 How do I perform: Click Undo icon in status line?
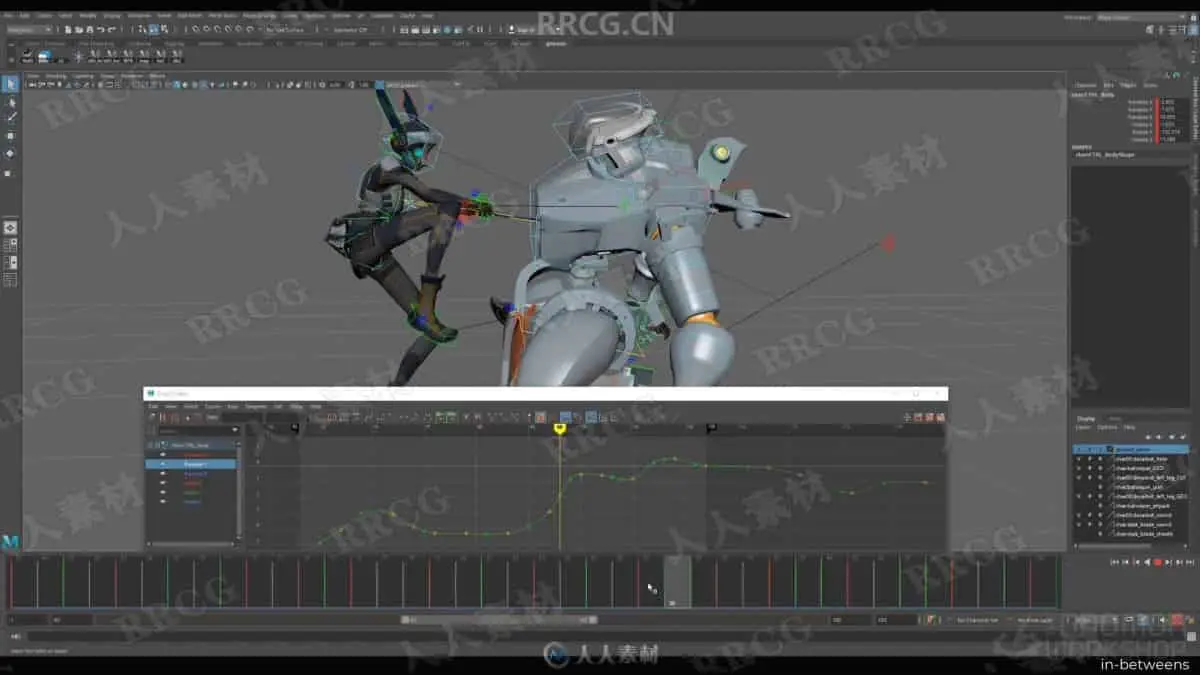point(101,29)
